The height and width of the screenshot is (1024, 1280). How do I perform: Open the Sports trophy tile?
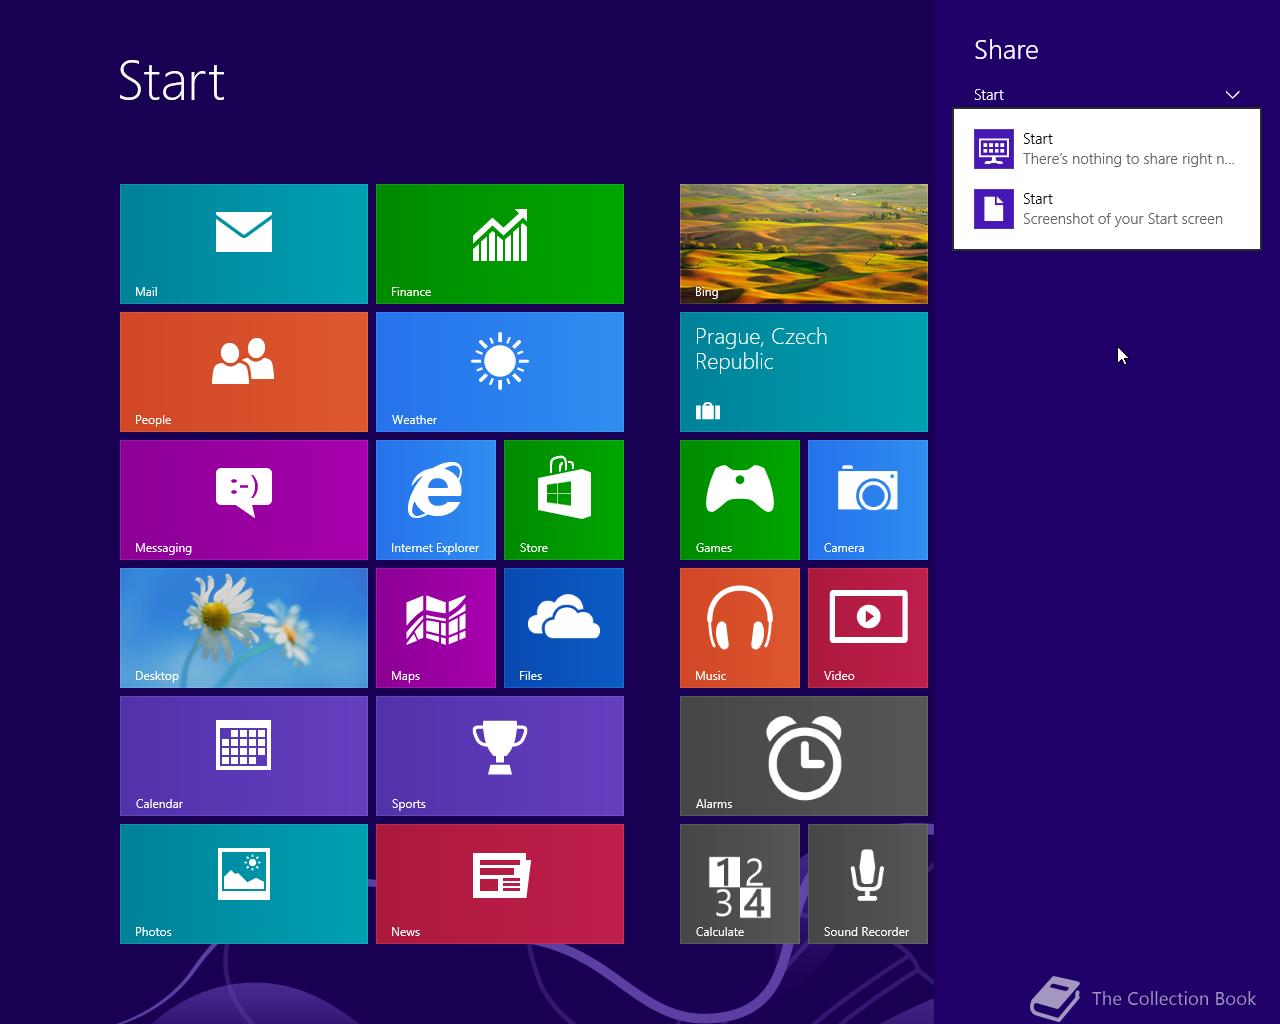point(500,756)
